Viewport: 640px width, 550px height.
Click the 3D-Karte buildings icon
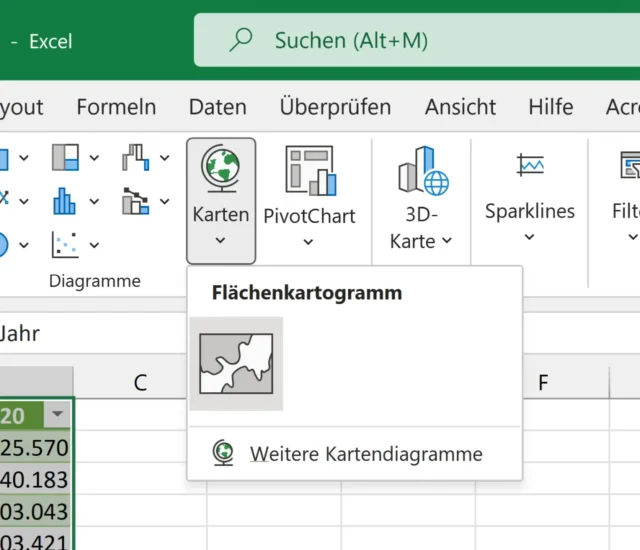(x=421, y=169)
